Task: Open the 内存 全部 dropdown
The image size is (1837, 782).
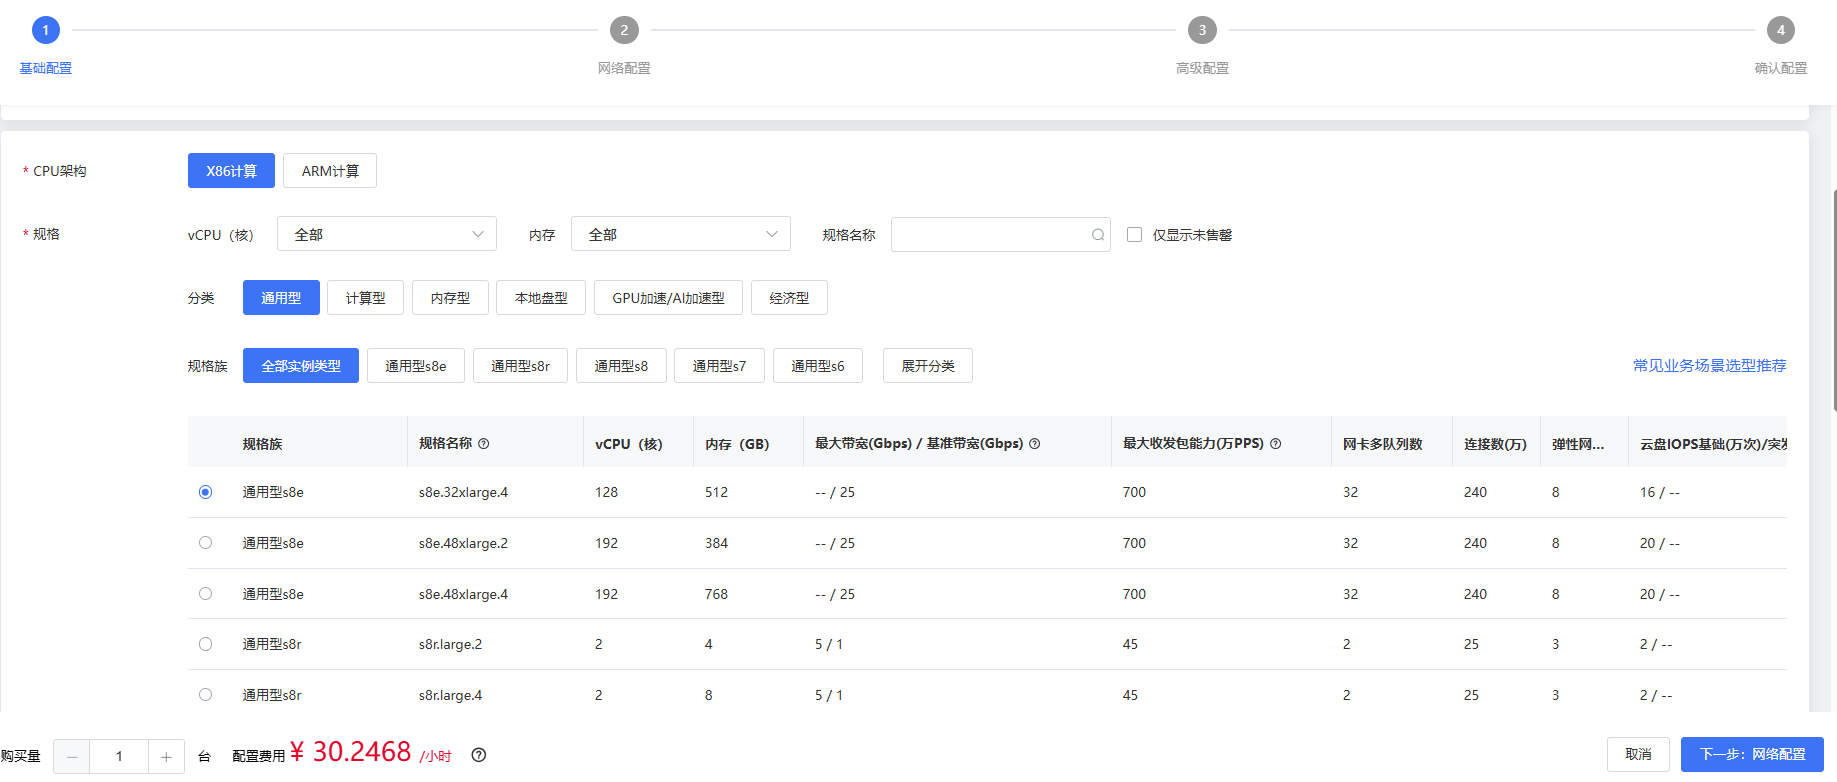Action: pos(680,235)
